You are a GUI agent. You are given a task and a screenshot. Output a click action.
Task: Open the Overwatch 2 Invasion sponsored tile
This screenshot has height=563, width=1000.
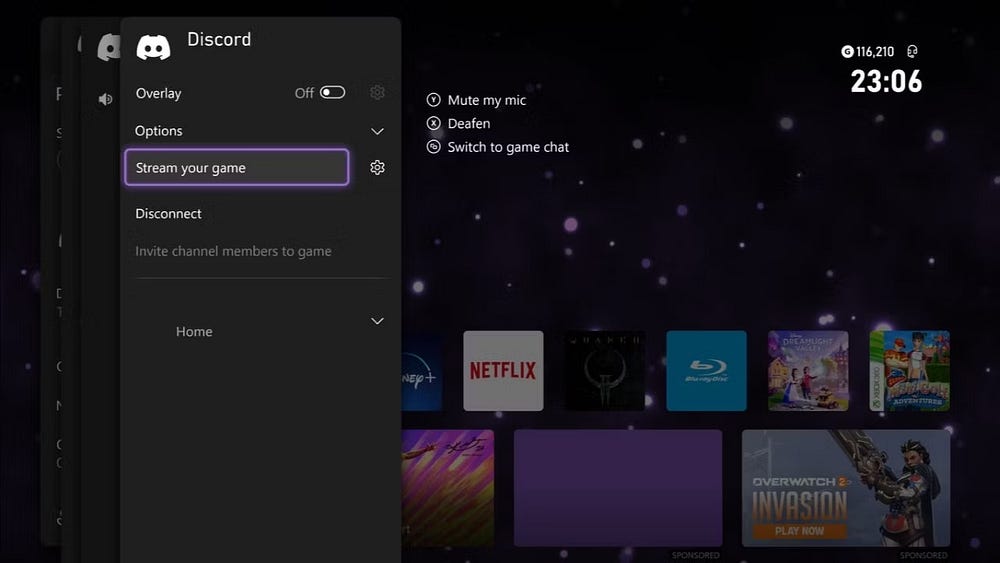[x=846, y=488]
